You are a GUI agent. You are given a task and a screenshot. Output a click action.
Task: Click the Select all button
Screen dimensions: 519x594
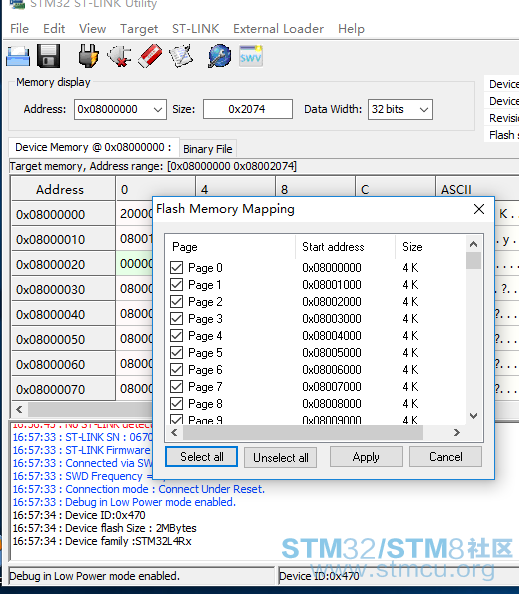(x=202, y=456)
